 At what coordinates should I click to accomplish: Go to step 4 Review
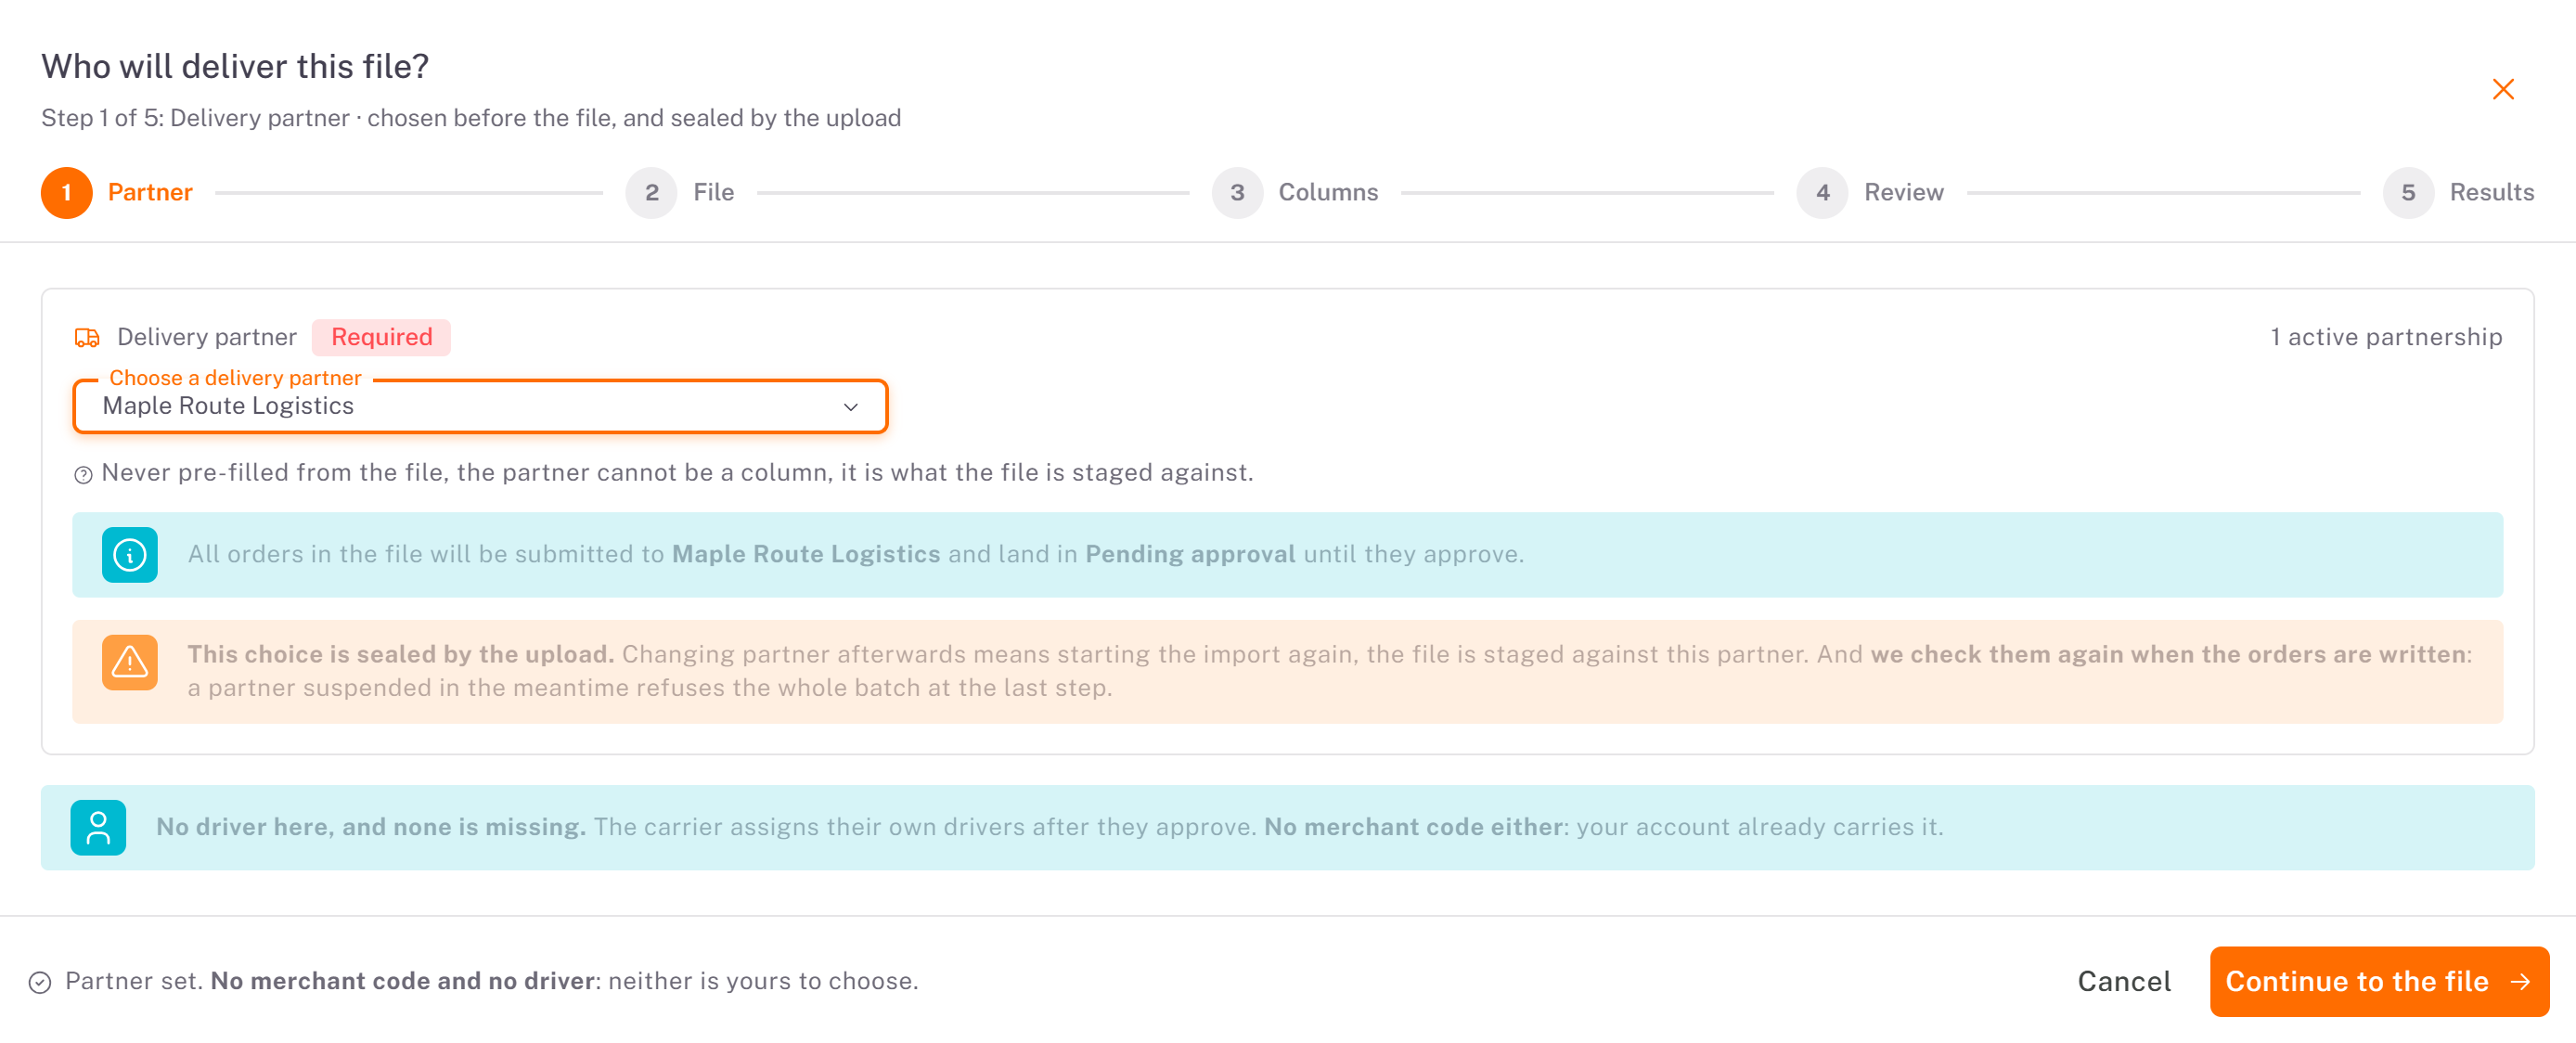point(1870,193)
